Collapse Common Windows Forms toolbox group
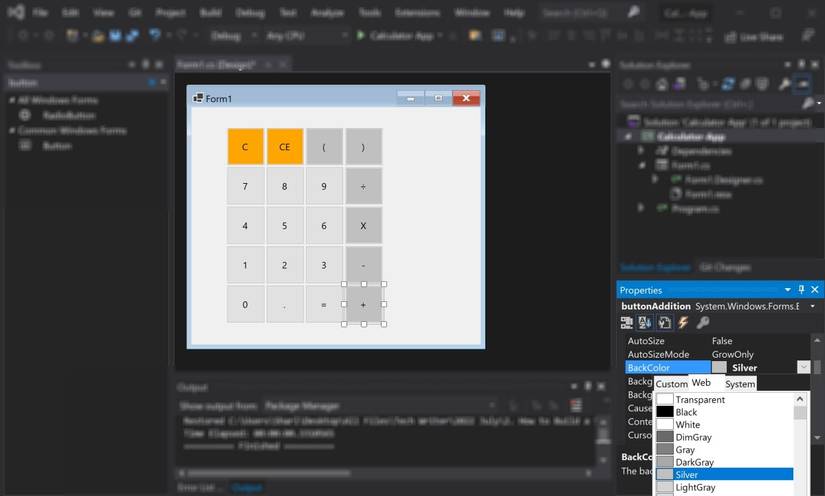825x496 pixels. [x=12, y=130]
